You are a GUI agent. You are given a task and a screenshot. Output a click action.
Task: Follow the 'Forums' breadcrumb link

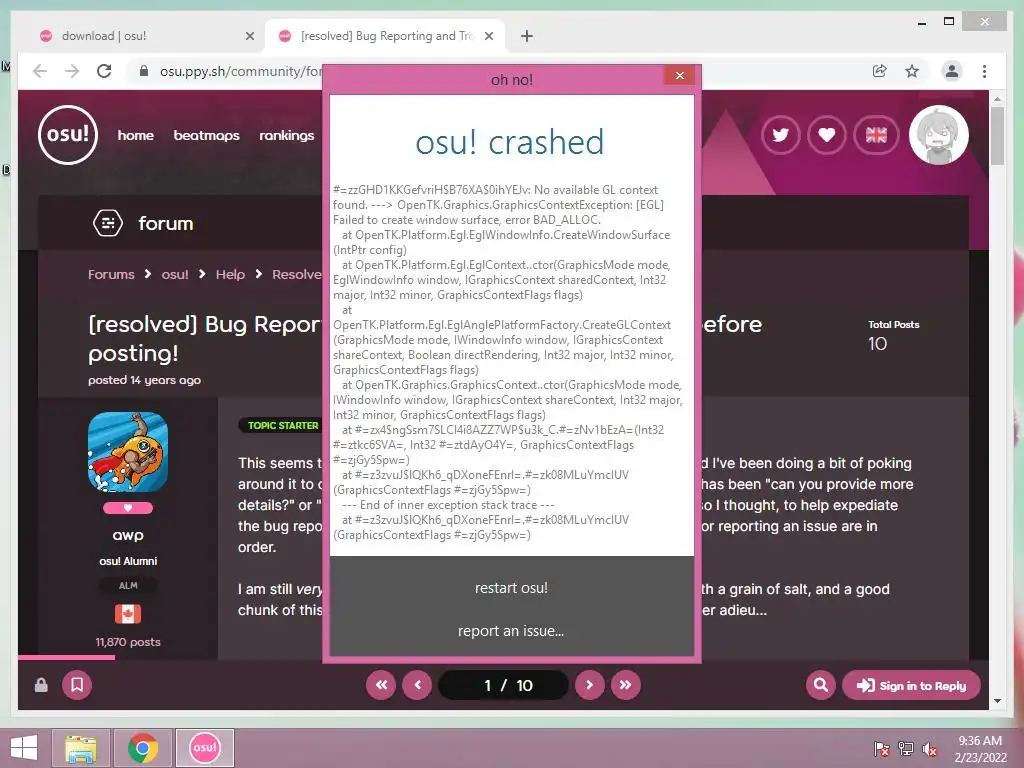[x=111, y=274]
